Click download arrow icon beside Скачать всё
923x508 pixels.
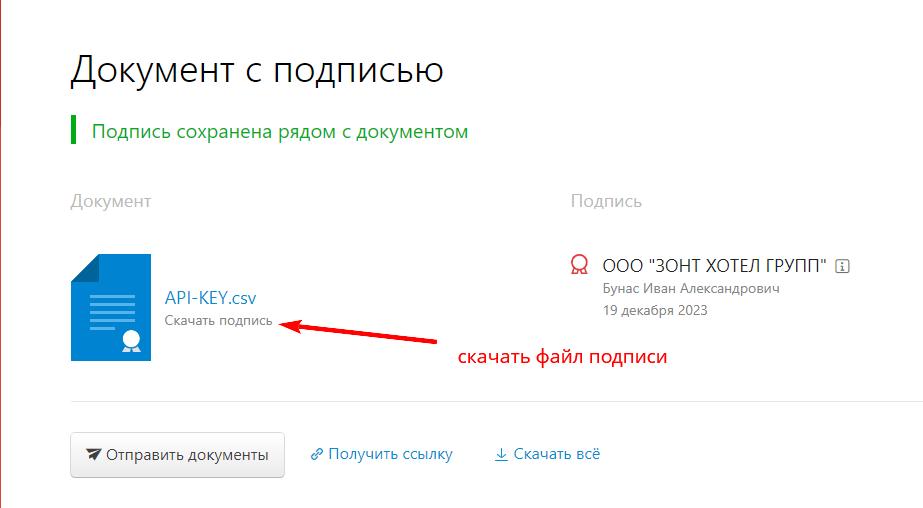pos(501,454)
